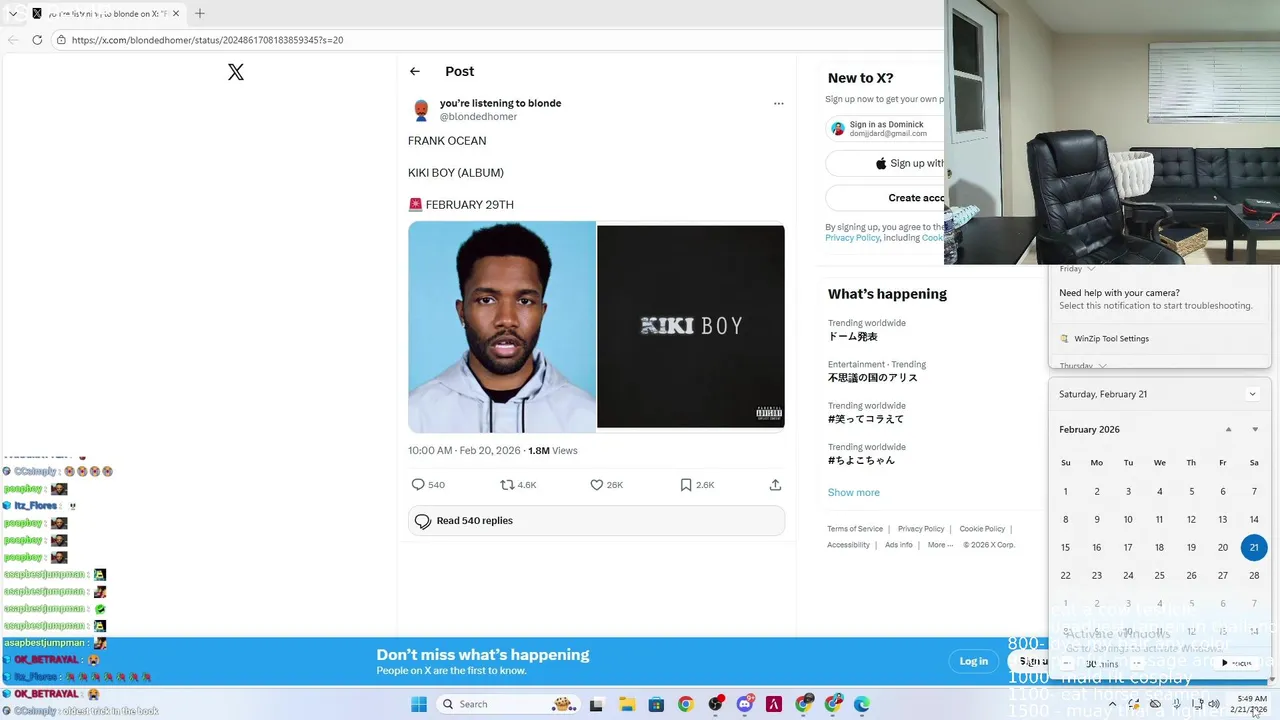Image resolution: width=1280 pixels, height=720 pixels.
Task: Click the @blondedhomer handle
Action: pos(478,117)
